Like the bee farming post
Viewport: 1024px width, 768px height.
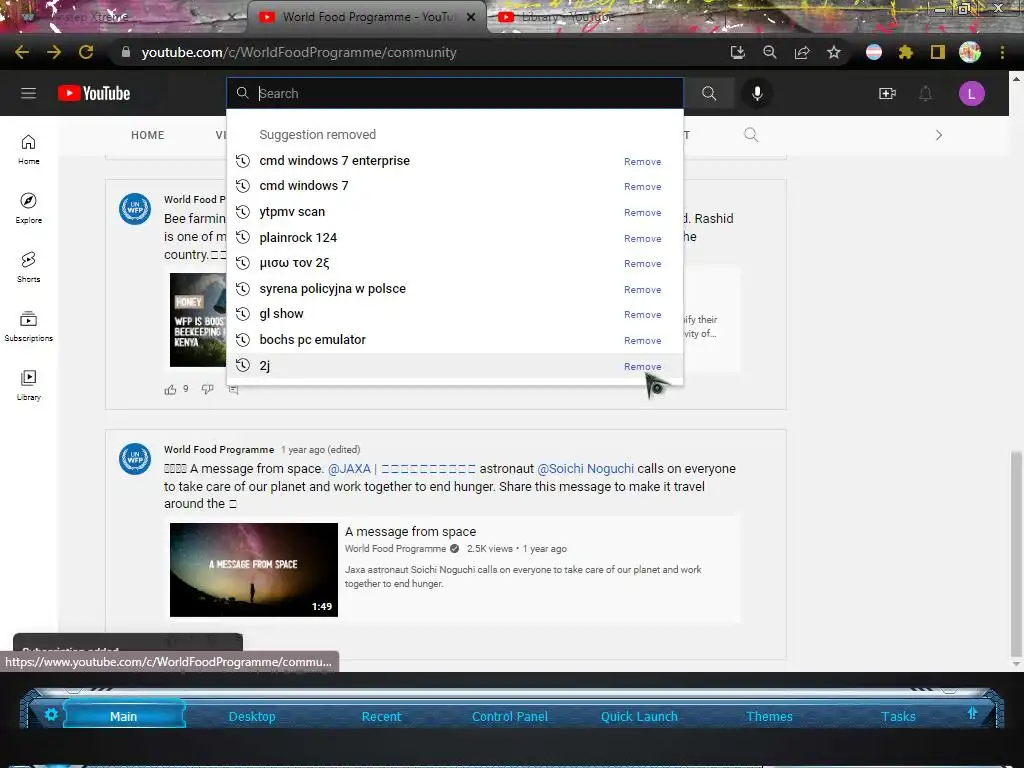click(x=170, y=390)
